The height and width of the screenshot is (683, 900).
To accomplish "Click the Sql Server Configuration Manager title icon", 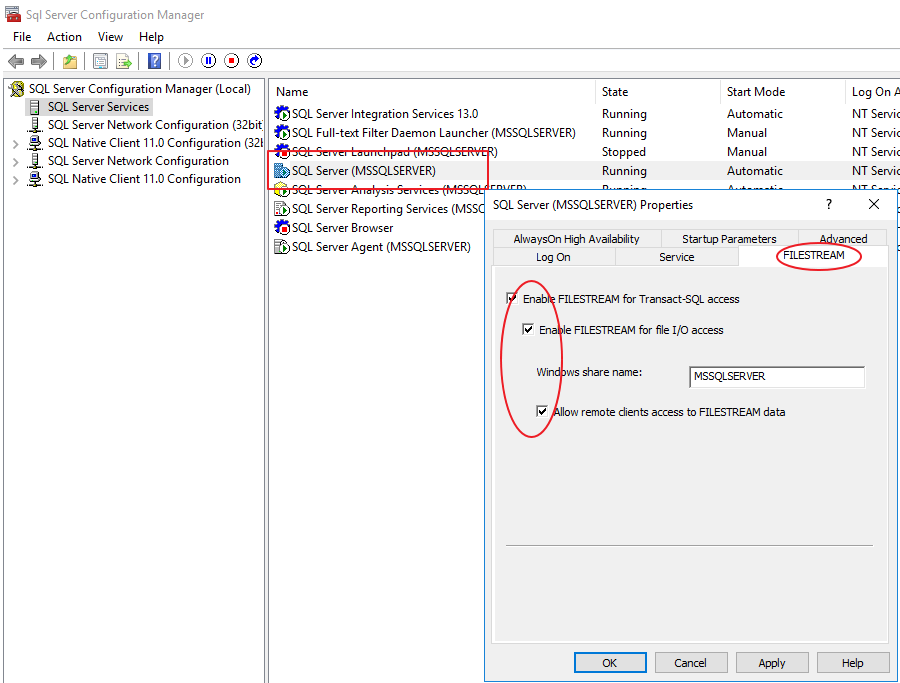I will 13,14.
